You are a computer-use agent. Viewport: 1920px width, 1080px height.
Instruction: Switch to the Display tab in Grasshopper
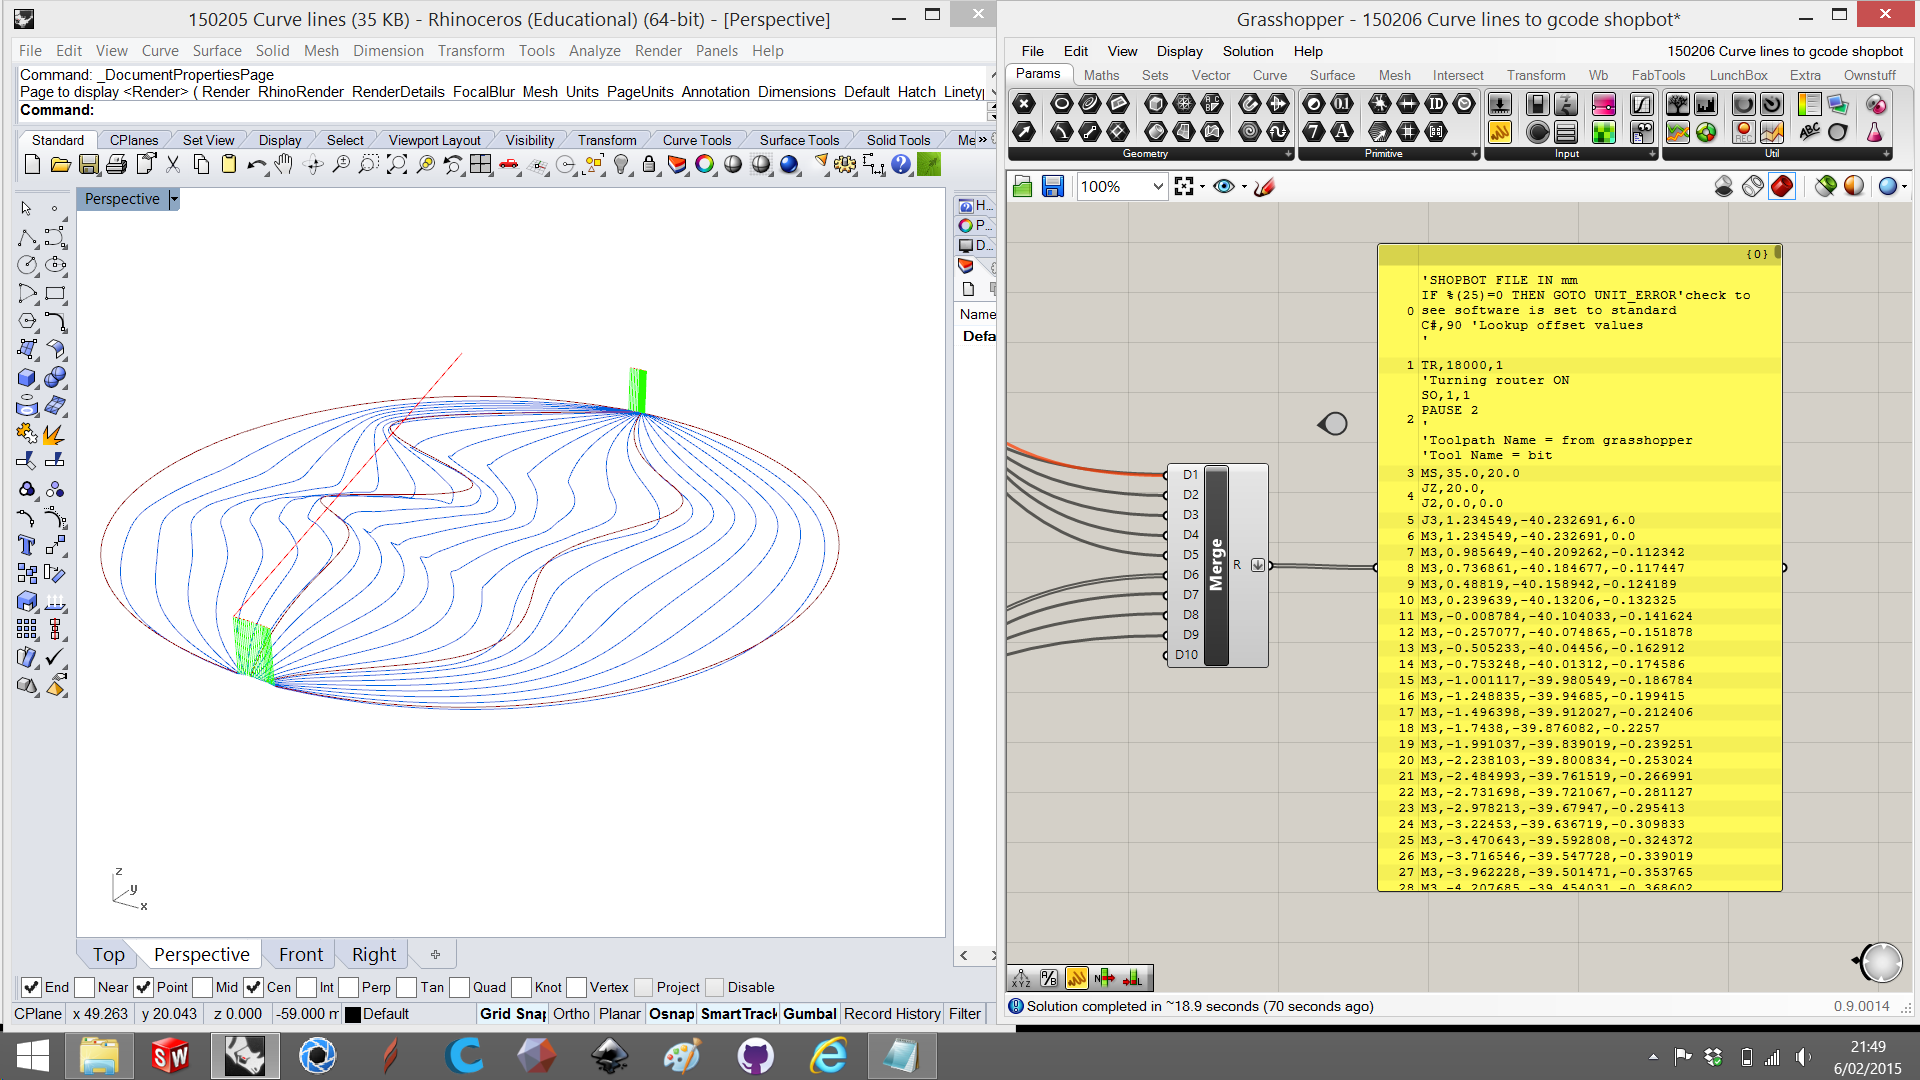point(1176,51)
